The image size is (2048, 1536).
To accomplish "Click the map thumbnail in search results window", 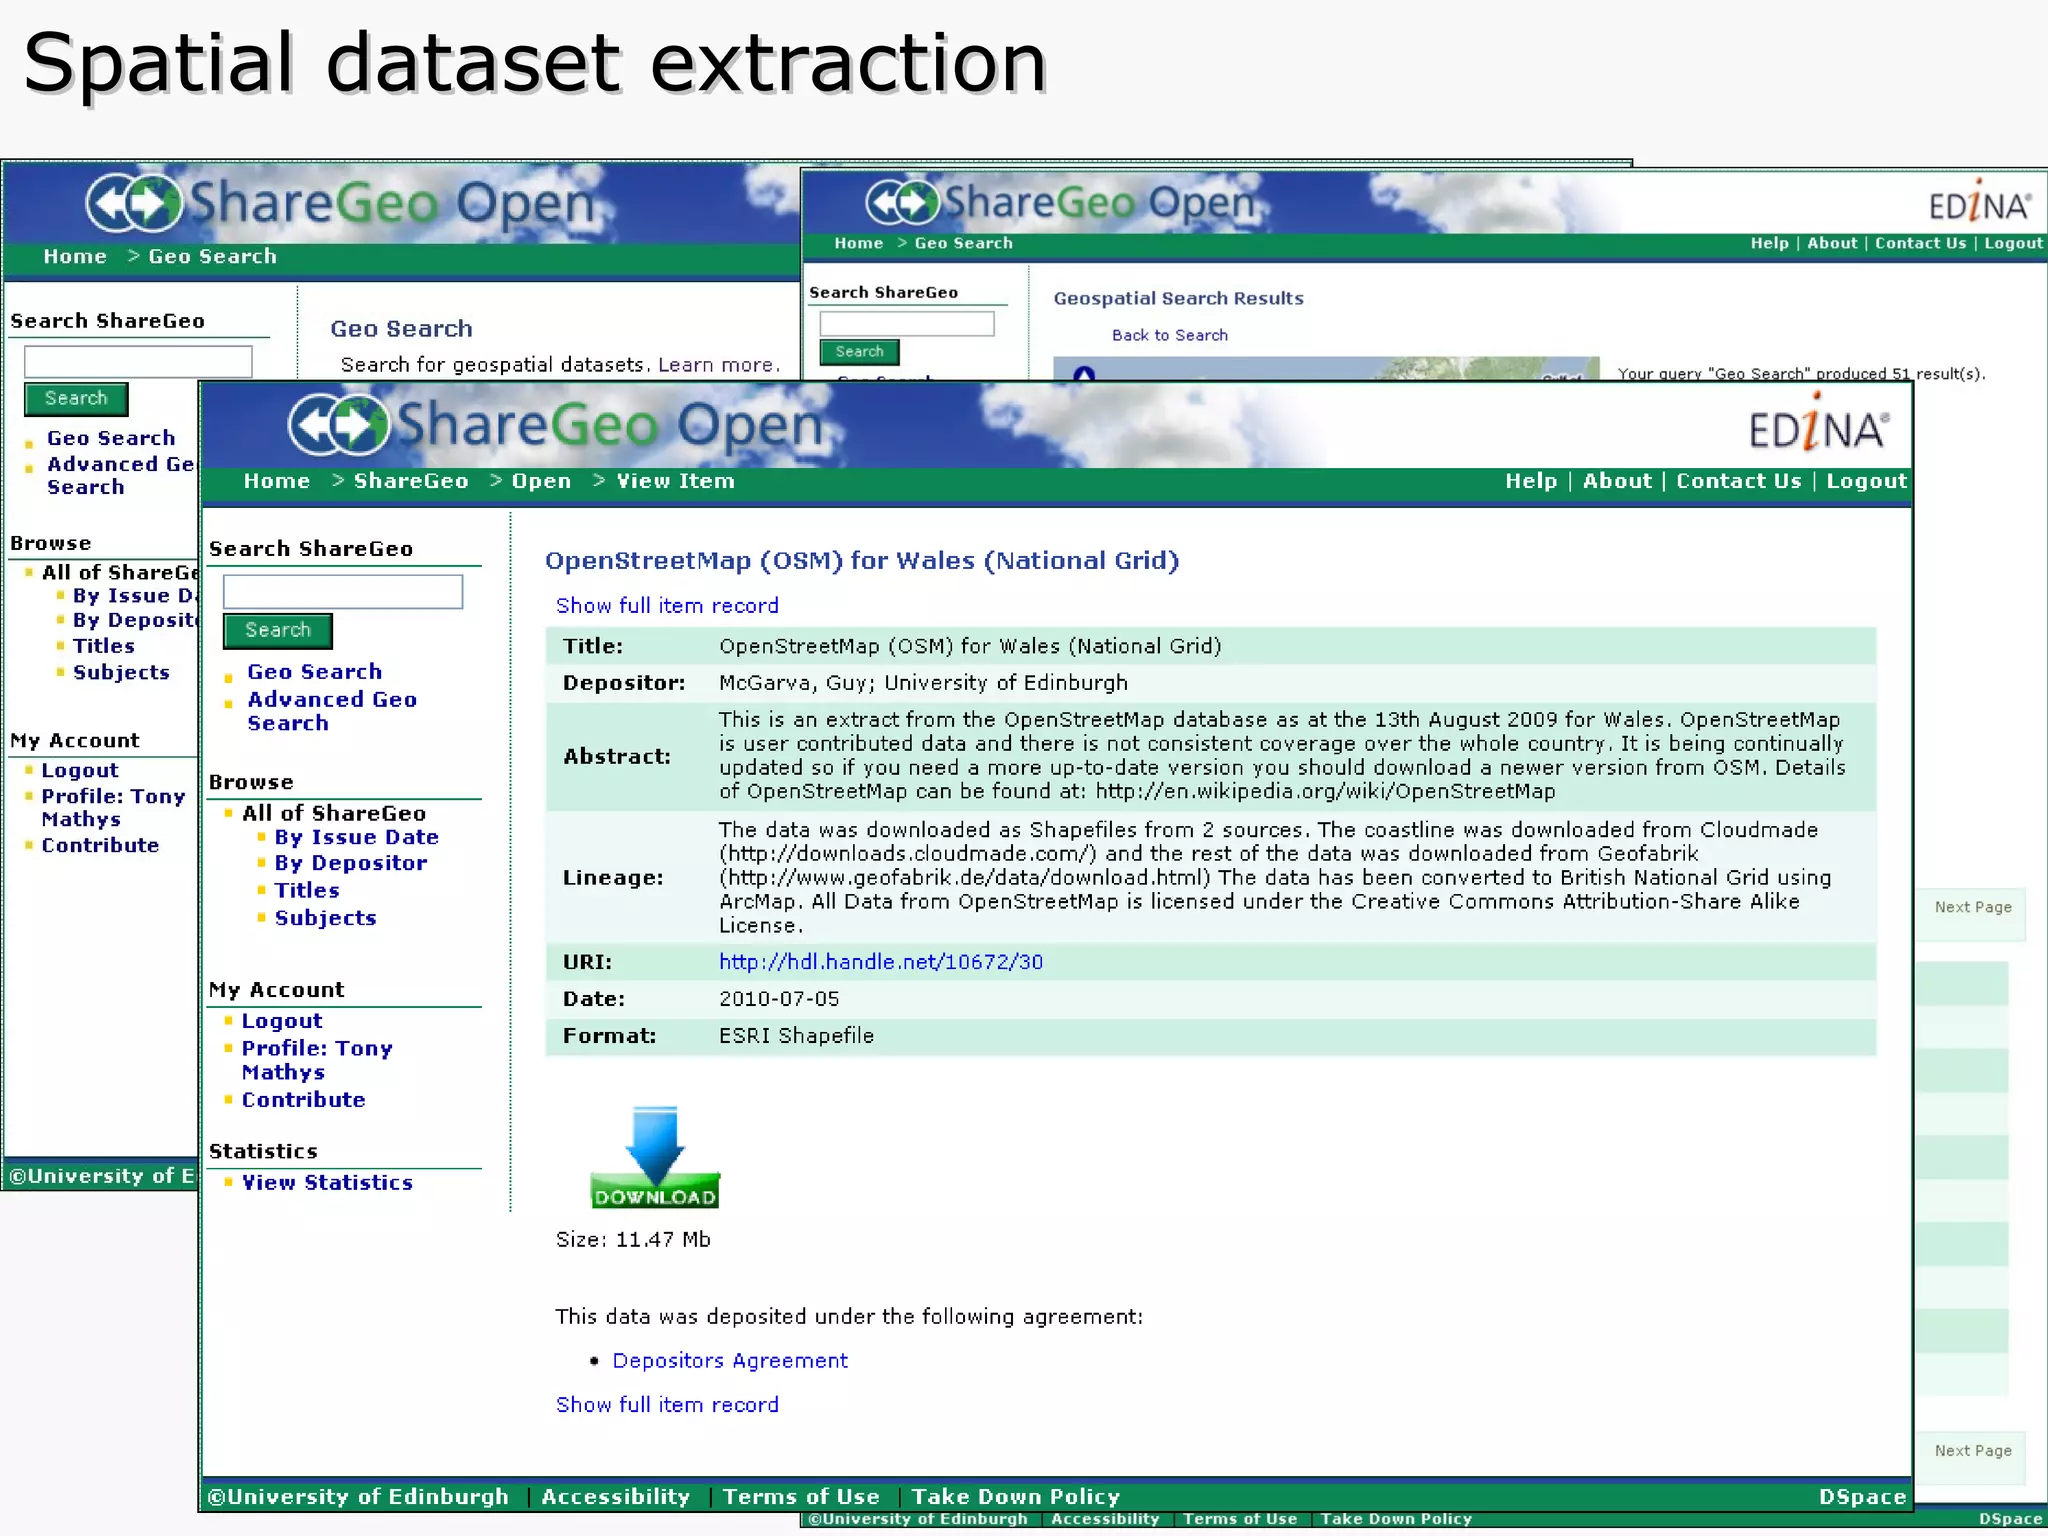I will (1326, 368).
